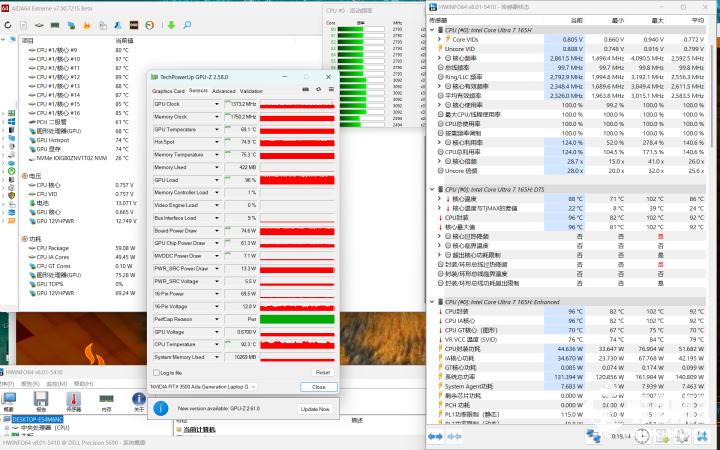Open HWiNFO 监控(M) menu
The width and height of the screenshot is (720, 450).
[57, 384]
